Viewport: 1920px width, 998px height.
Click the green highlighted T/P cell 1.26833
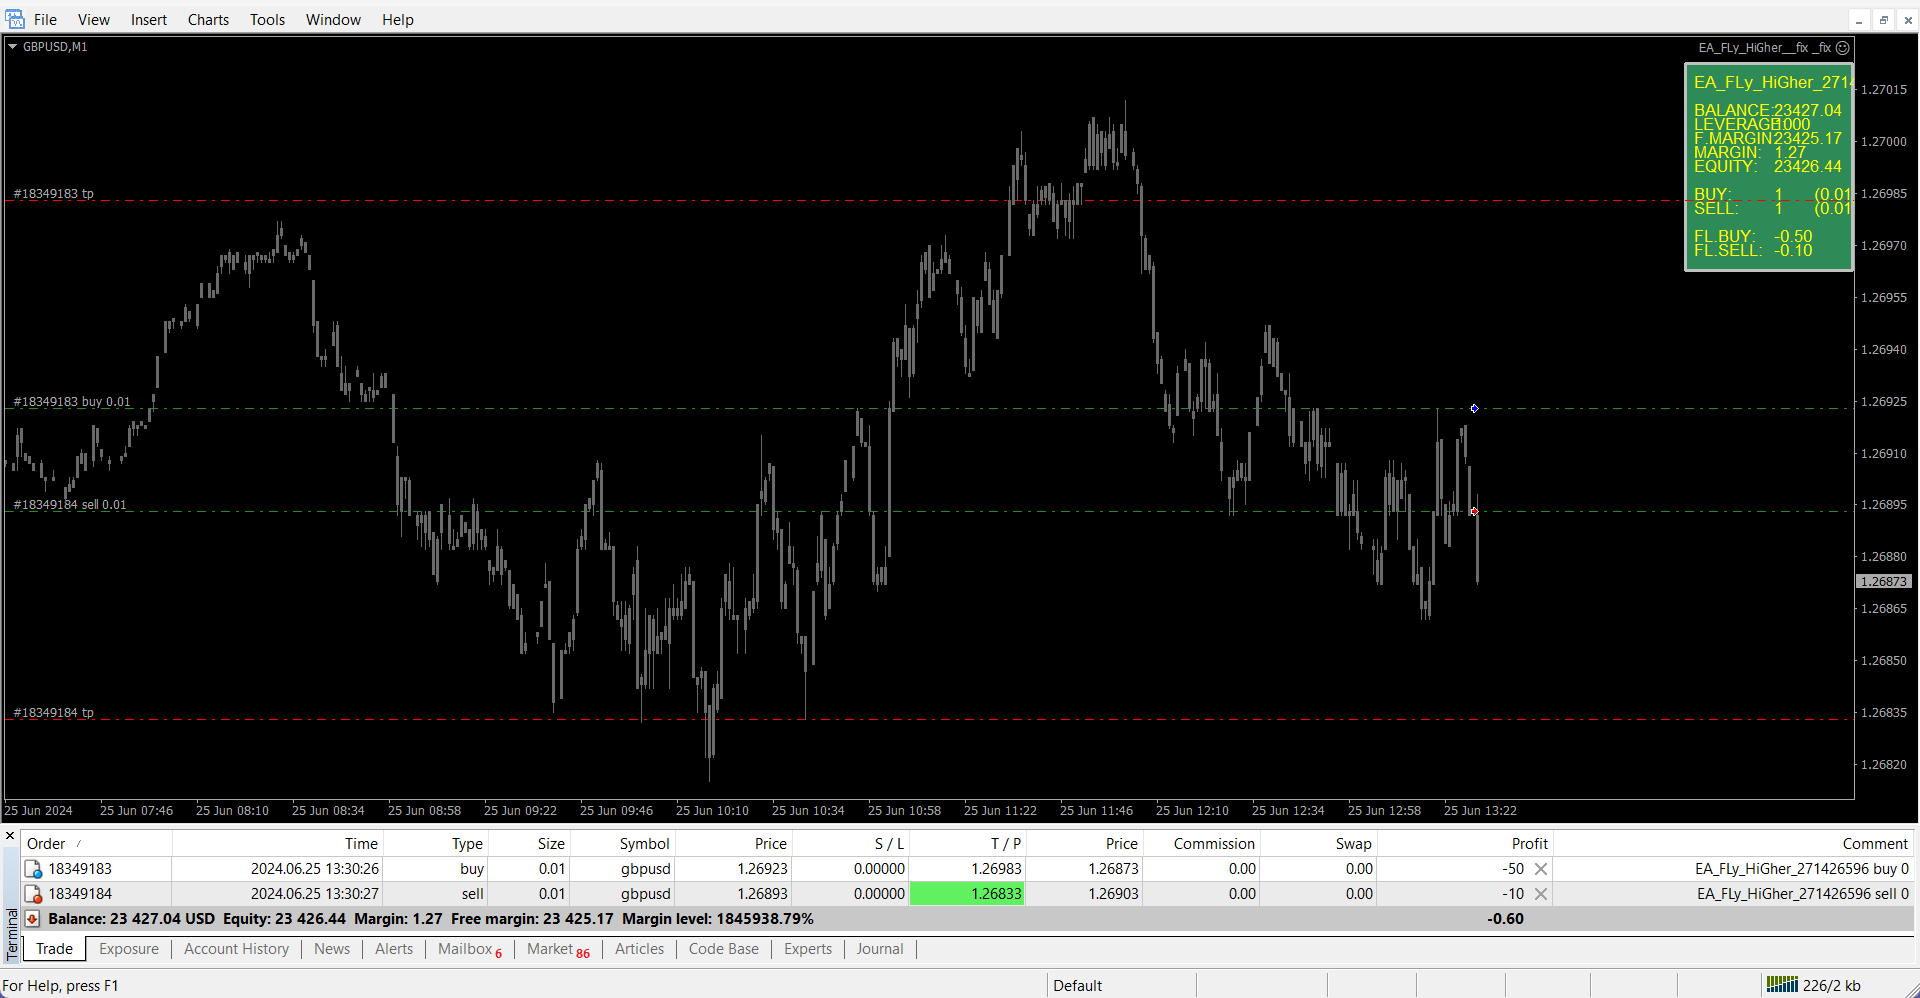coord(967,894)
